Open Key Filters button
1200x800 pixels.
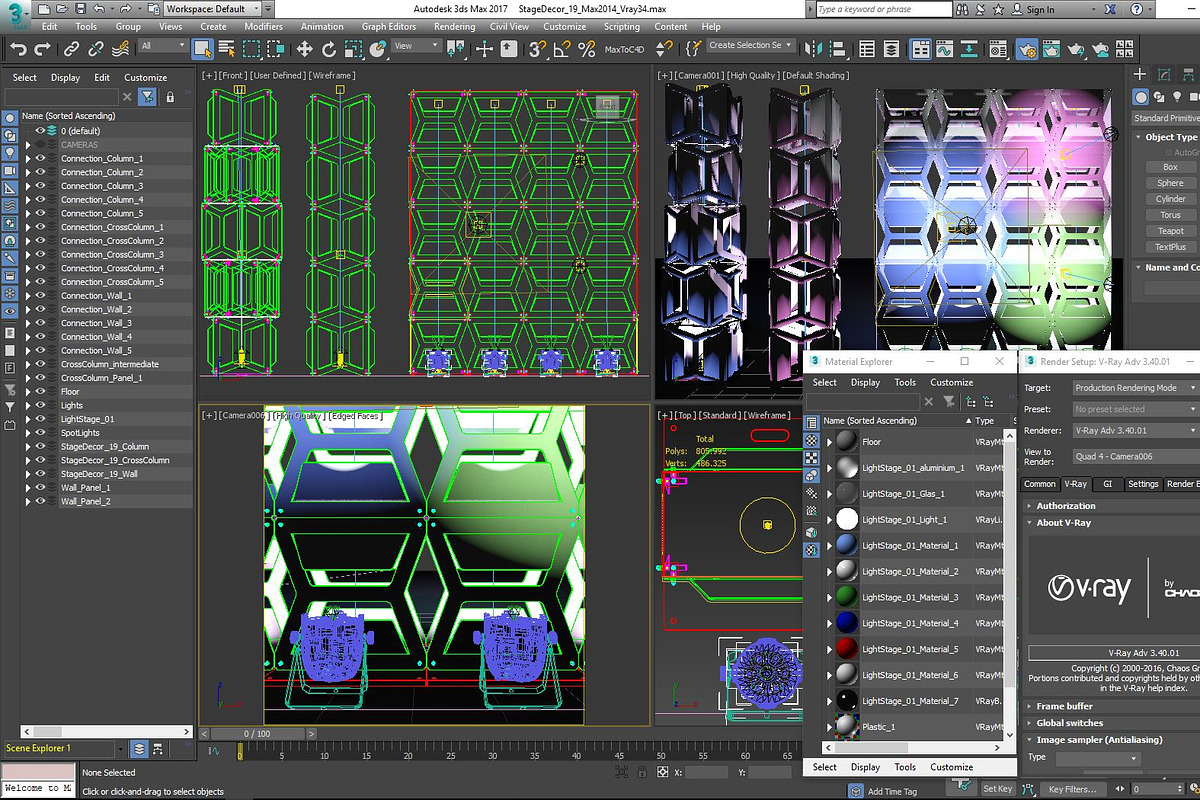[1071, 789]
